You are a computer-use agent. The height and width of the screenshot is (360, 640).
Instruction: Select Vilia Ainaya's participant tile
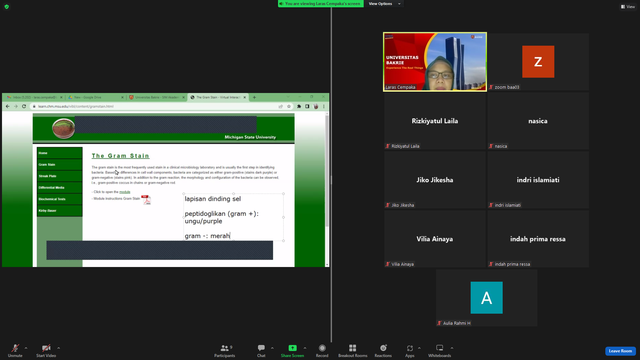tap(435, 239)
